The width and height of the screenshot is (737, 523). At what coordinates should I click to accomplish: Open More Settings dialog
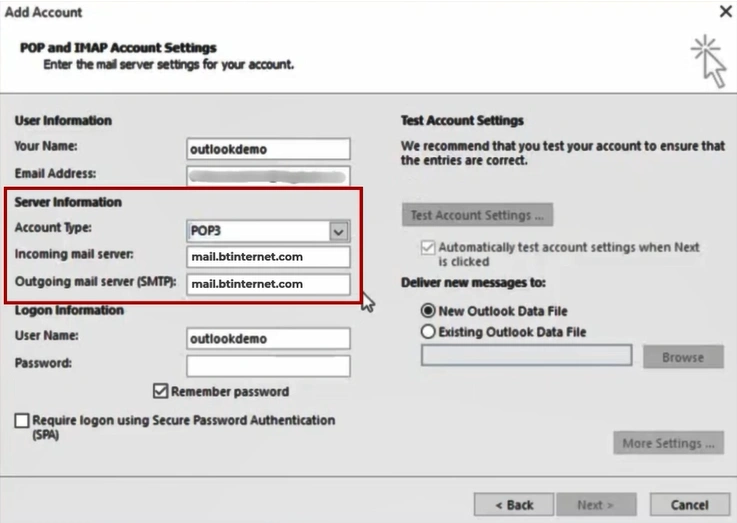[x=668, y=443]
